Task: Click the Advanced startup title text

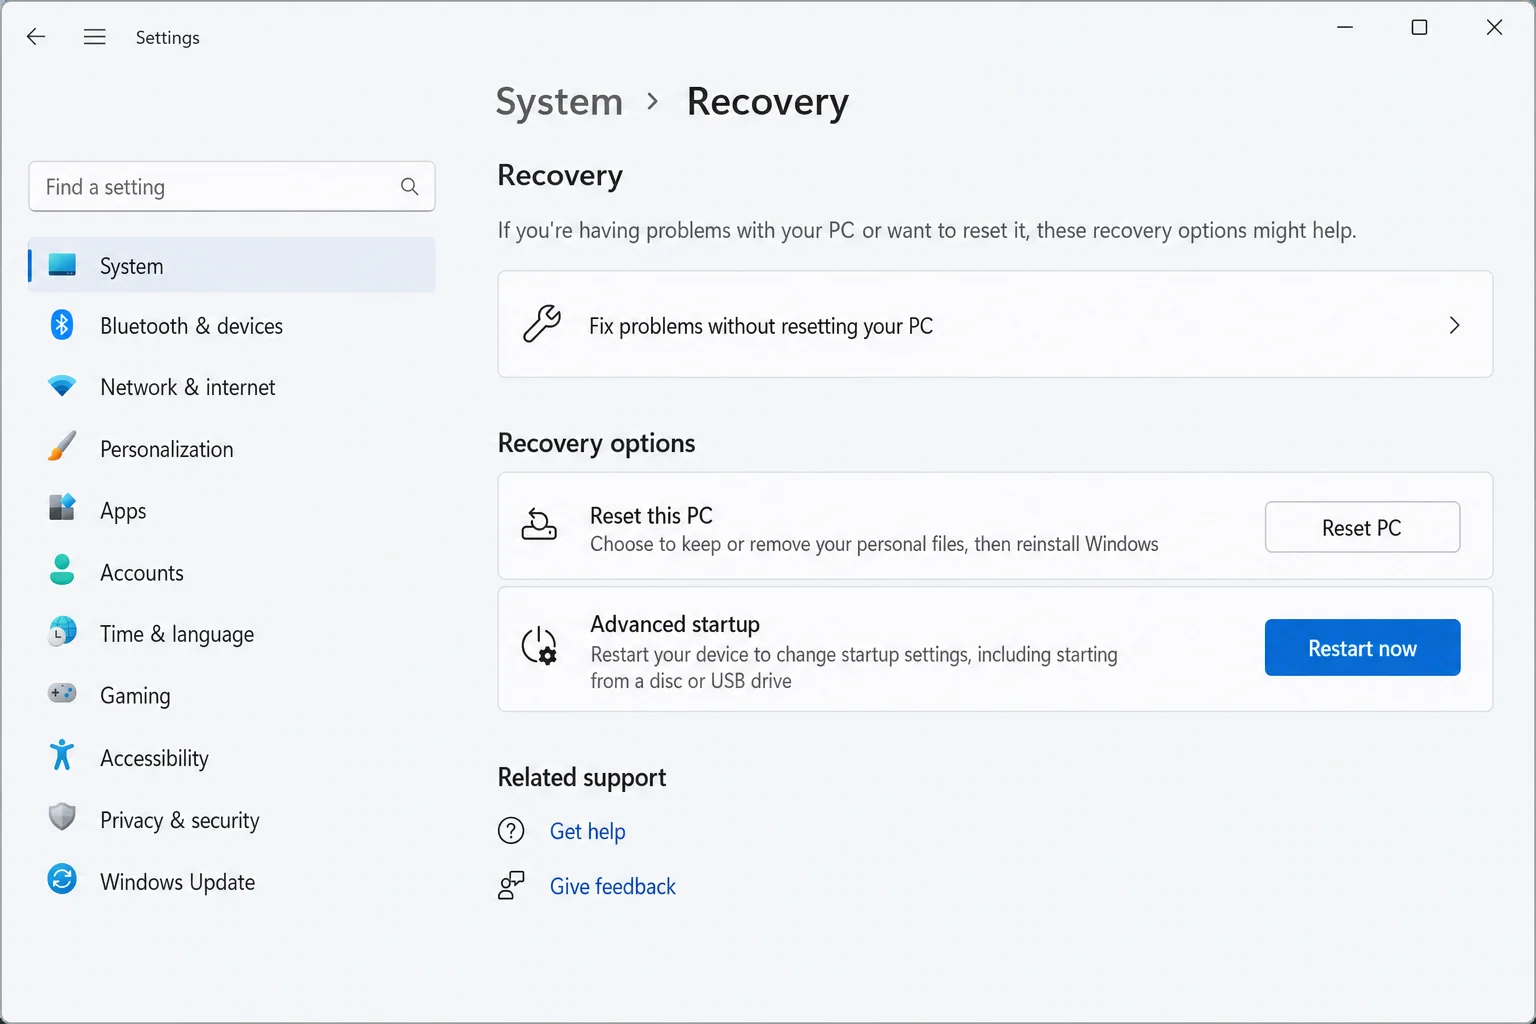Action: coord(675,624)
